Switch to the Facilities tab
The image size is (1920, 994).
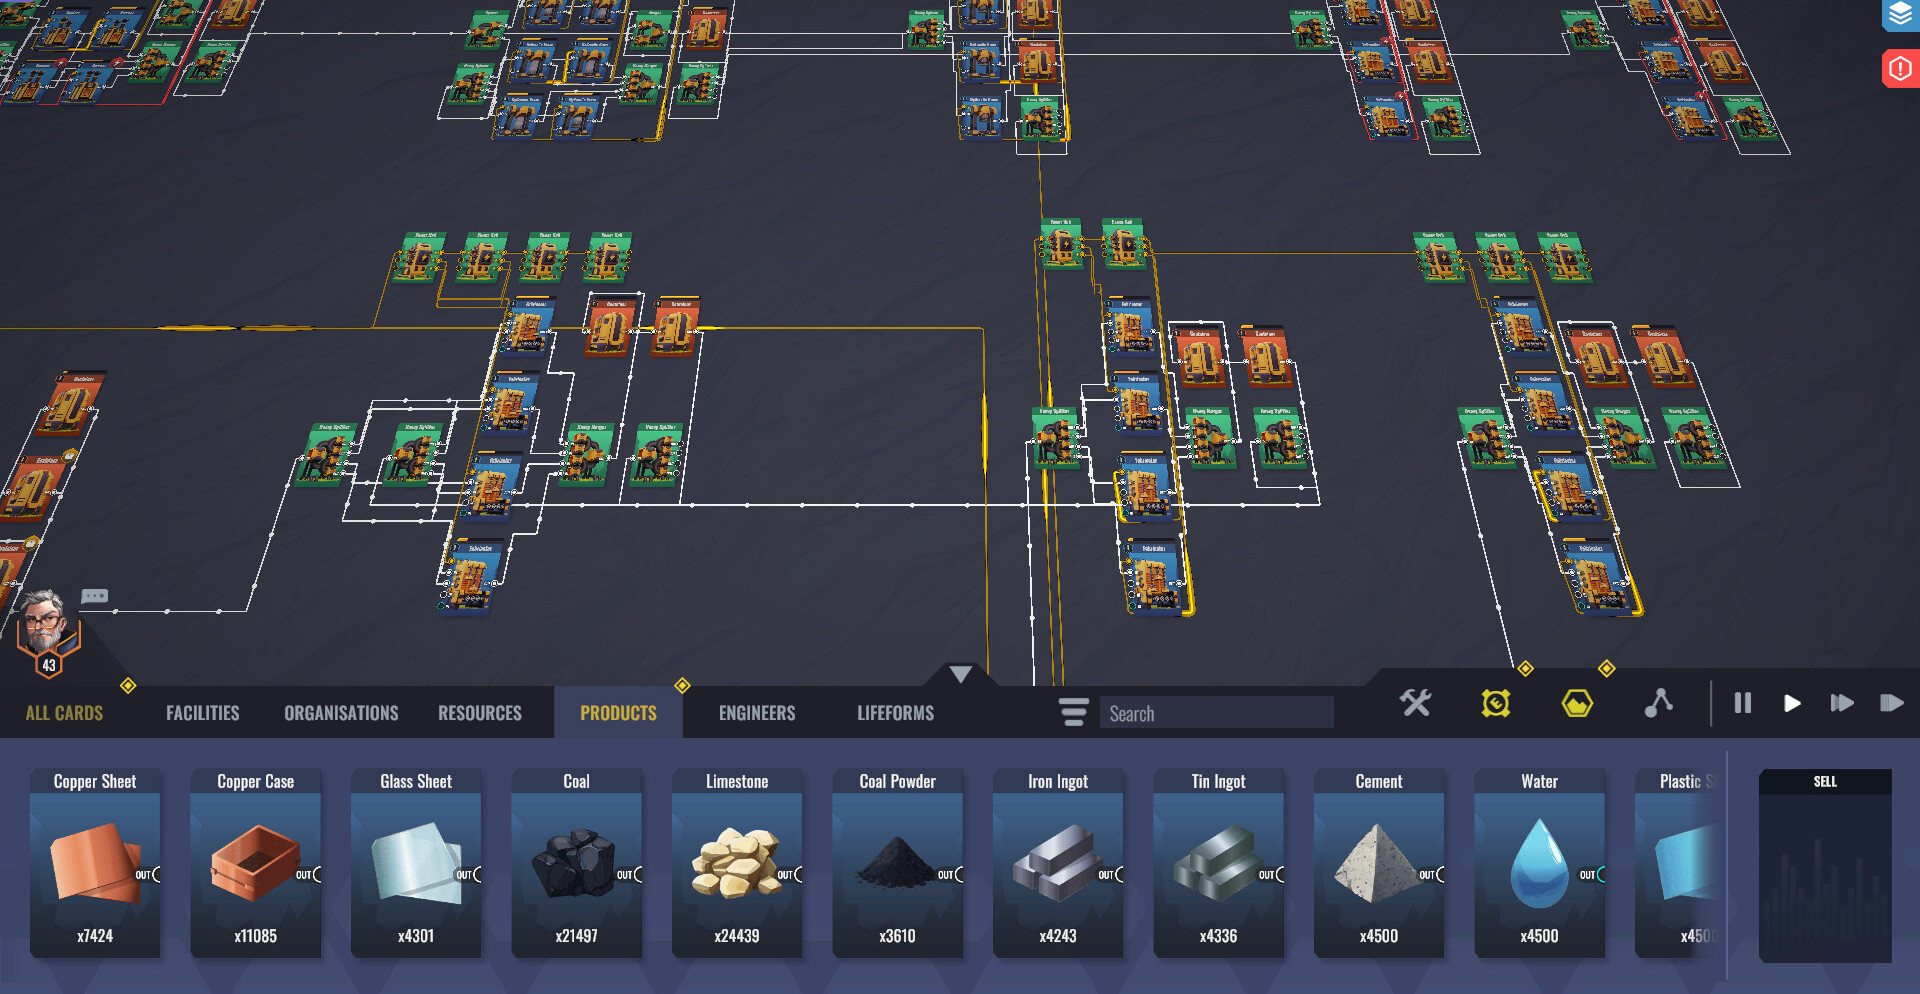coord(202,713)
